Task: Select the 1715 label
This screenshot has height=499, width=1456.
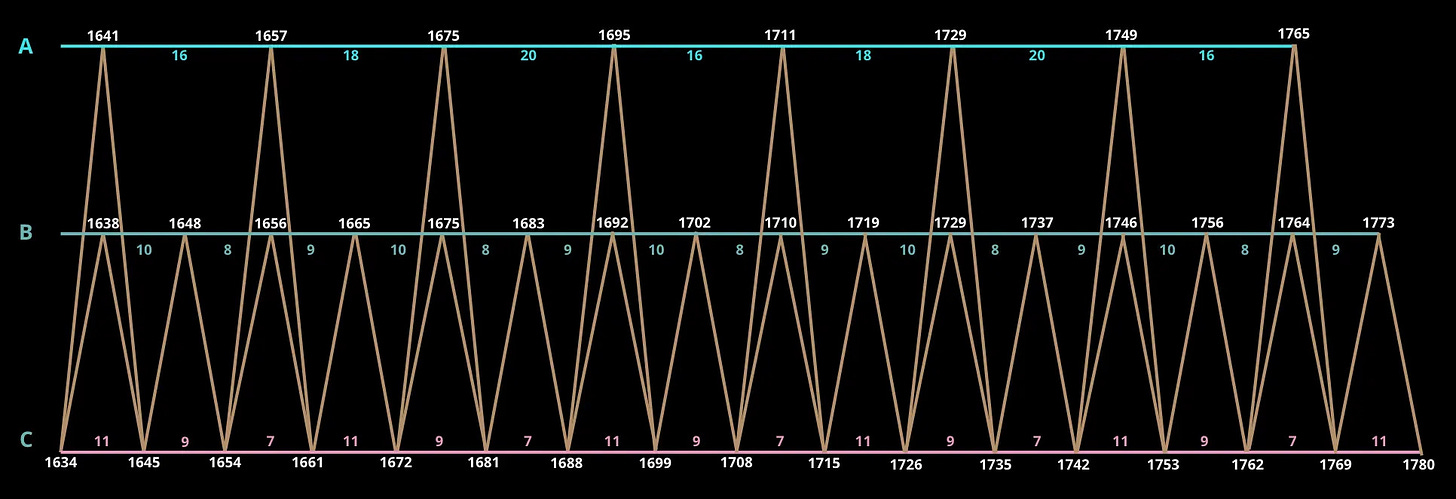Action: [x=824, y=464]
